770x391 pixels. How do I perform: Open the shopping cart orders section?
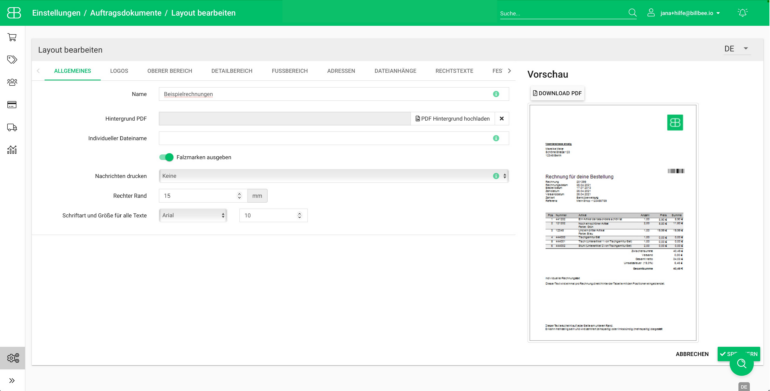12,37
